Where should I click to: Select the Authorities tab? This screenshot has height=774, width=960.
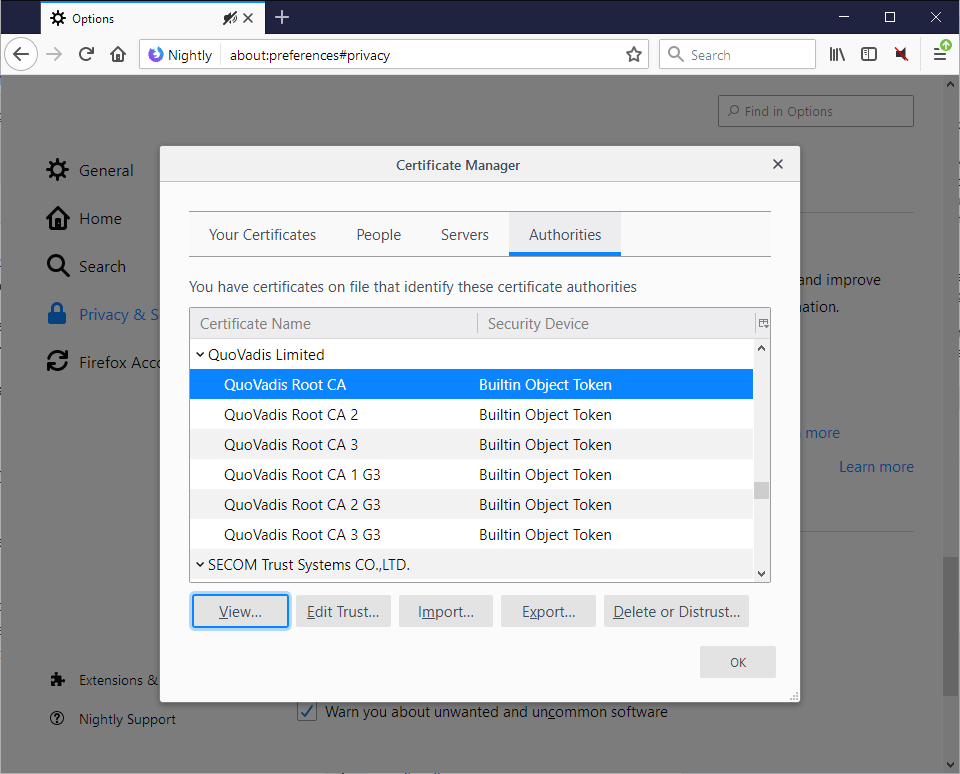565,235
